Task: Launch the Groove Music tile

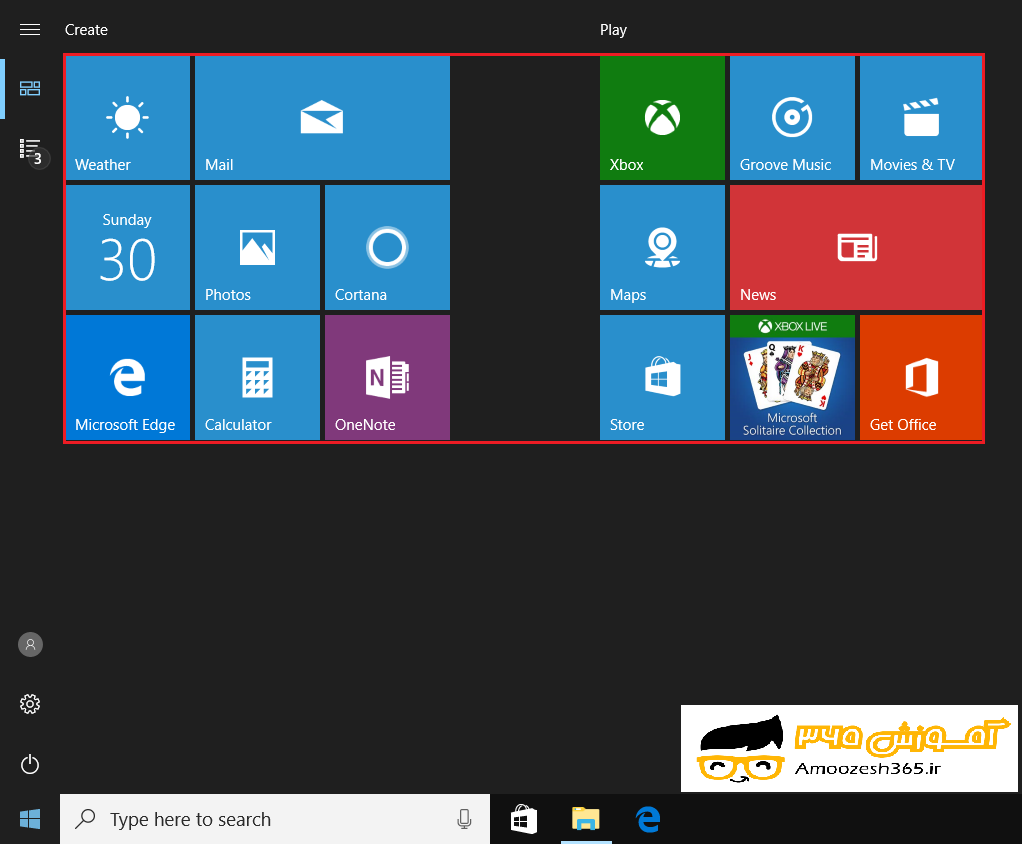Action: (792, 118)
